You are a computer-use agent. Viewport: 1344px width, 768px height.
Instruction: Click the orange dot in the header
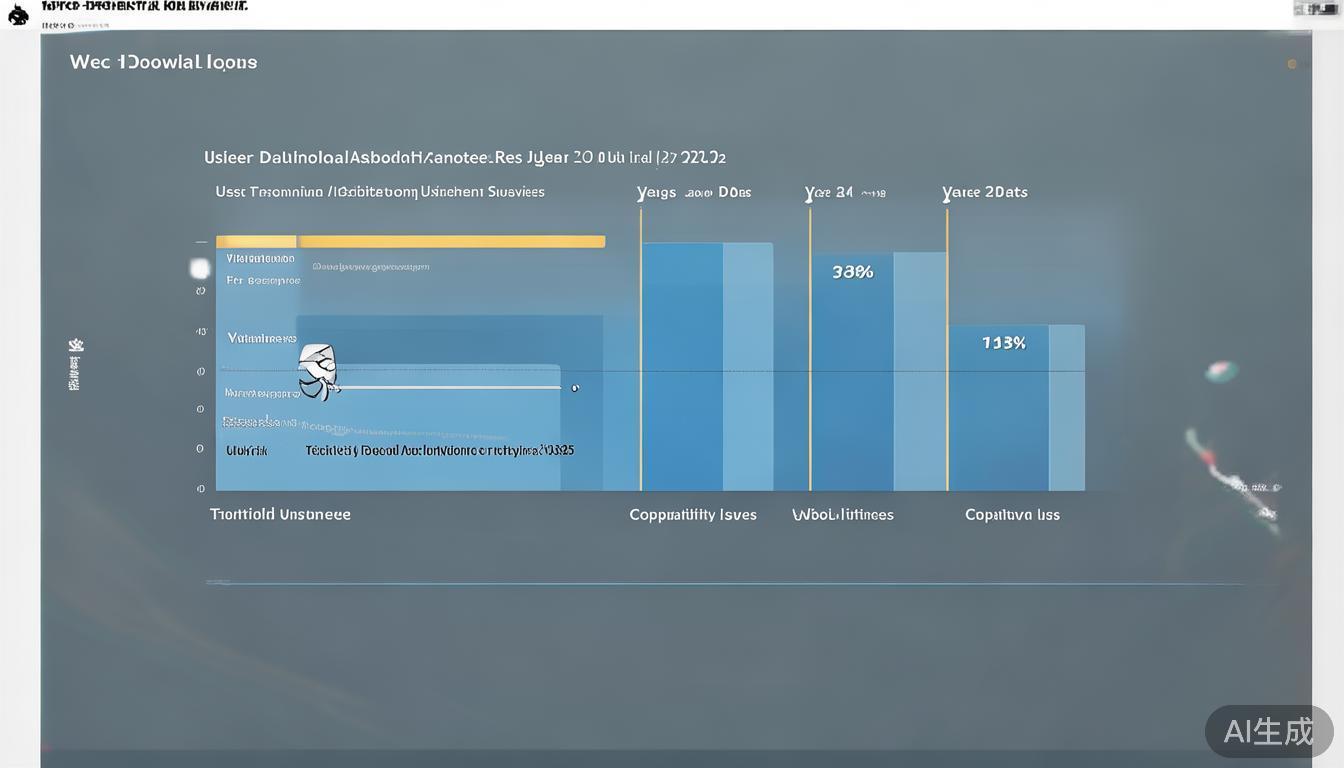tap(1292, 64)
